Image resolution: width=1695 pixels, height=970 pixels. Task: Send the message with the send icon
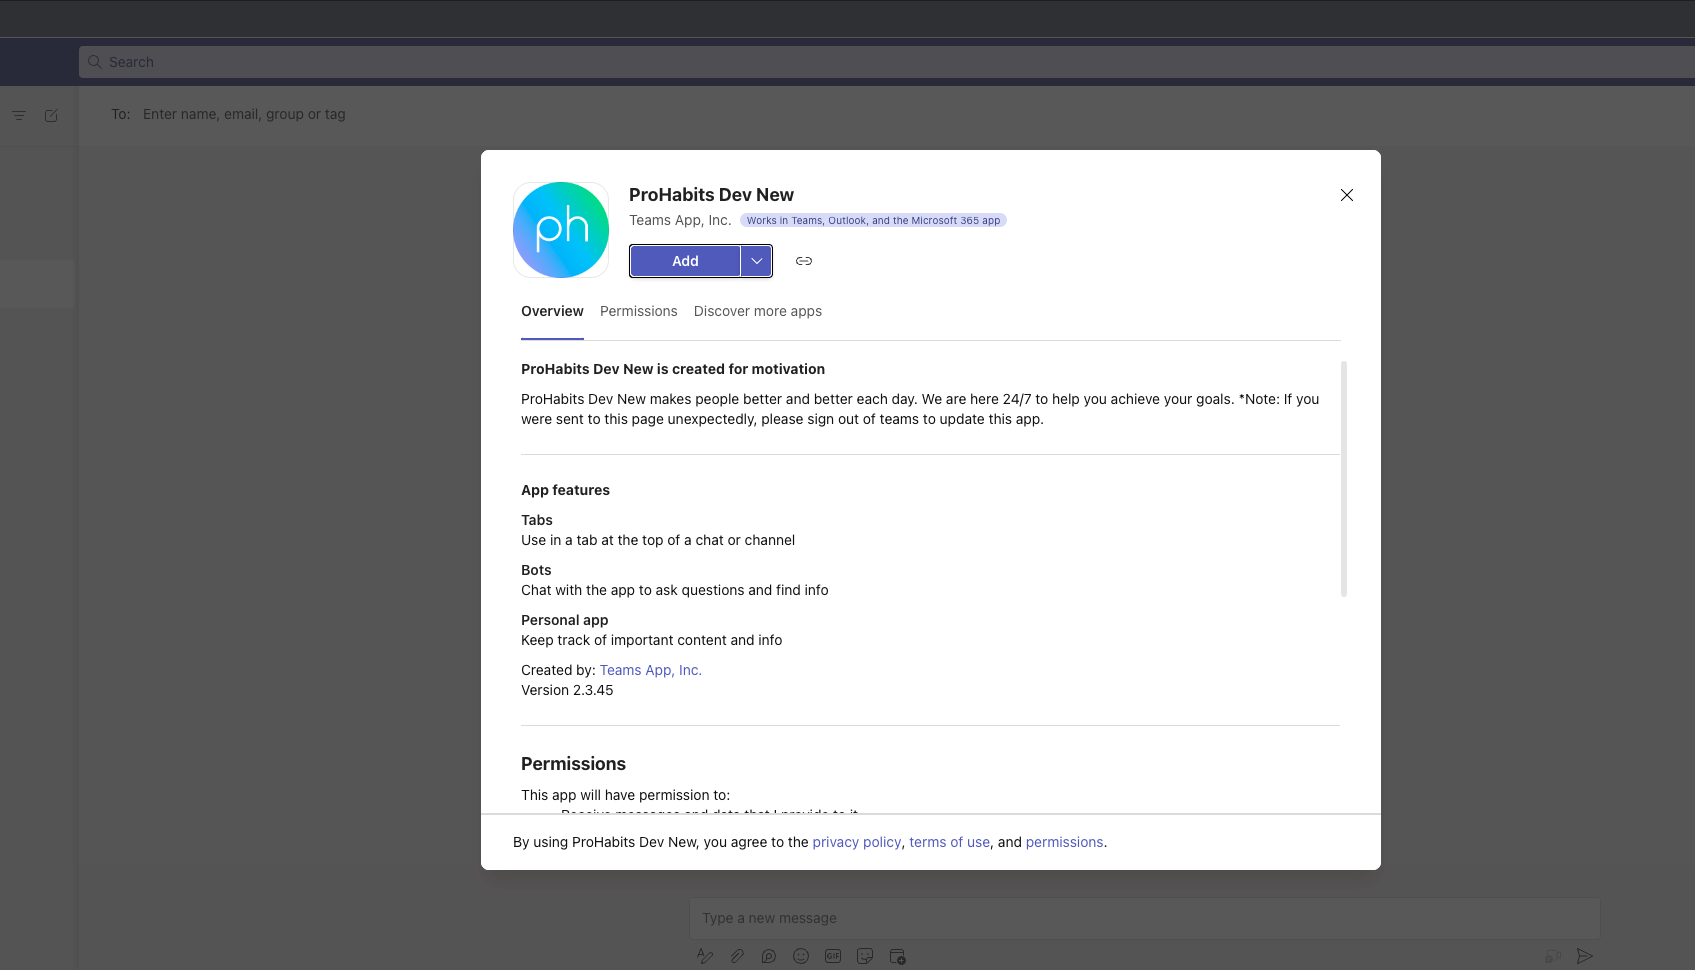(x=1587, y=956)
